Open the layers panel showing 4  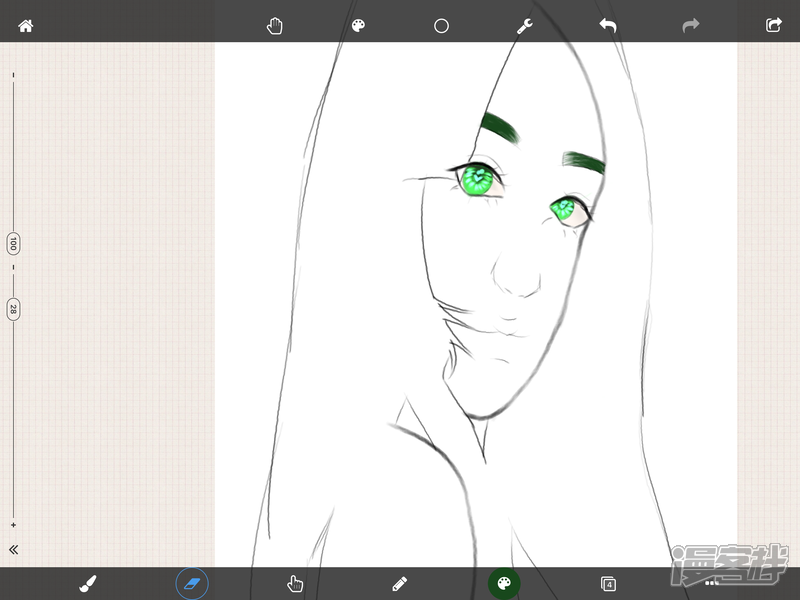point(608,583)
